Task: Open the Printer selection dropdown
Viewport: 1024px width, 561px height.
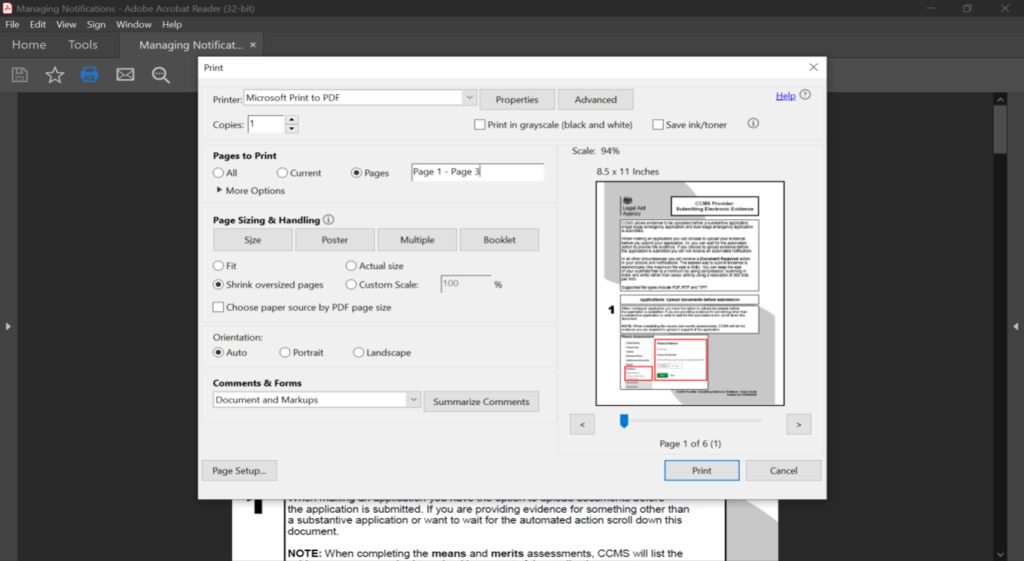Action: (468, 98)
